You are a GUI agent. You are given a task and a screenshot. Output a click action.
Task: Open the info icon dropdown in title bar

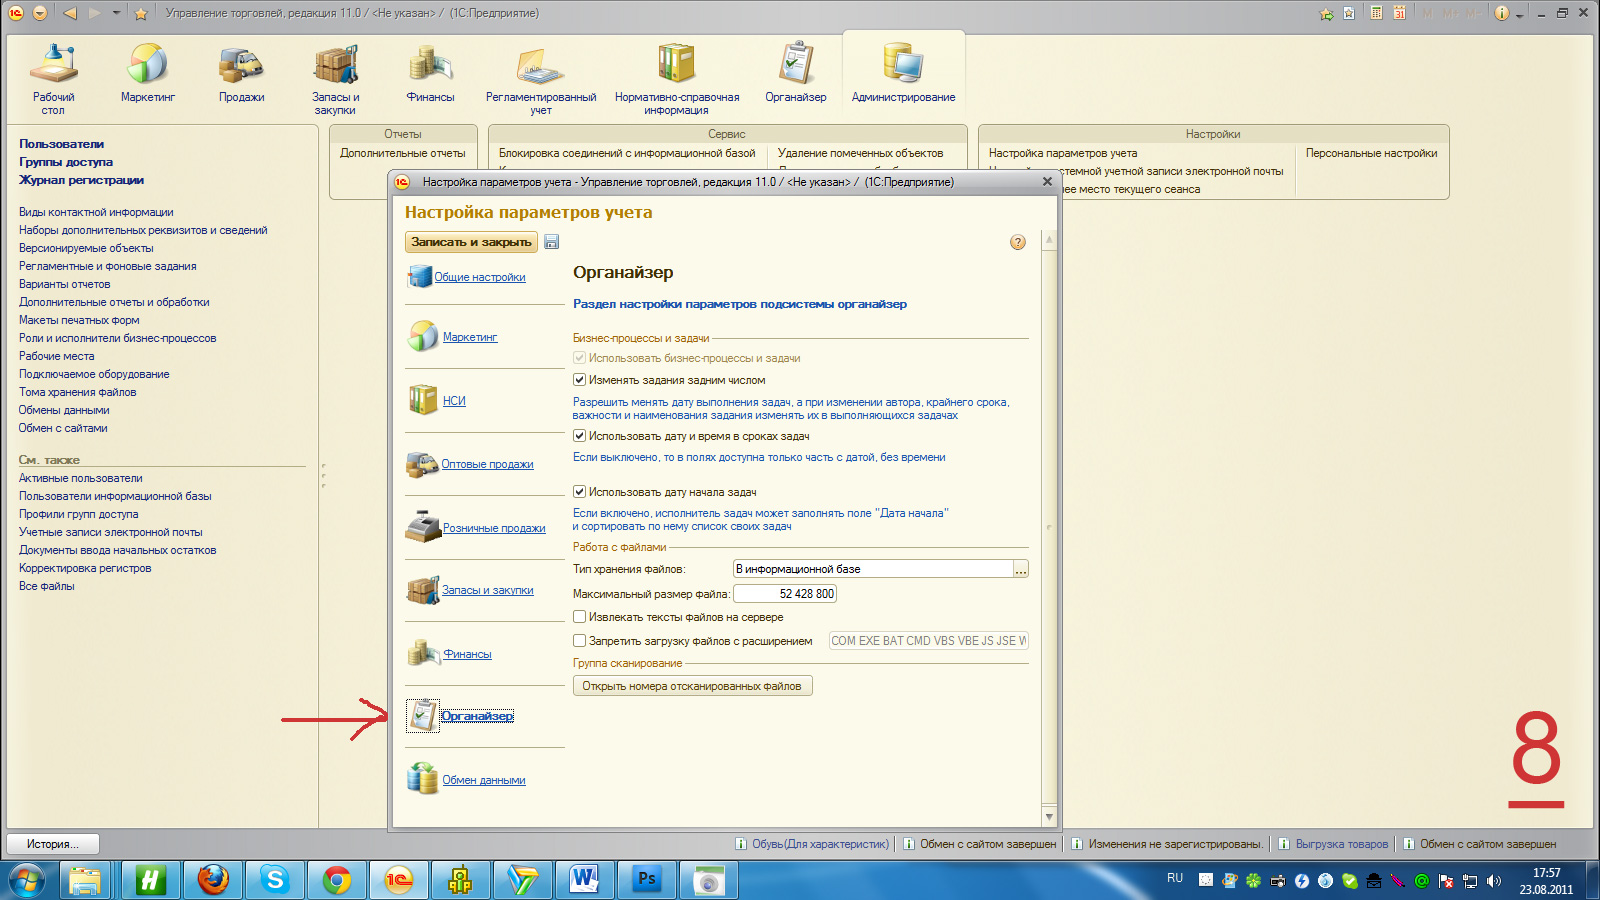tap(1519, 14)
